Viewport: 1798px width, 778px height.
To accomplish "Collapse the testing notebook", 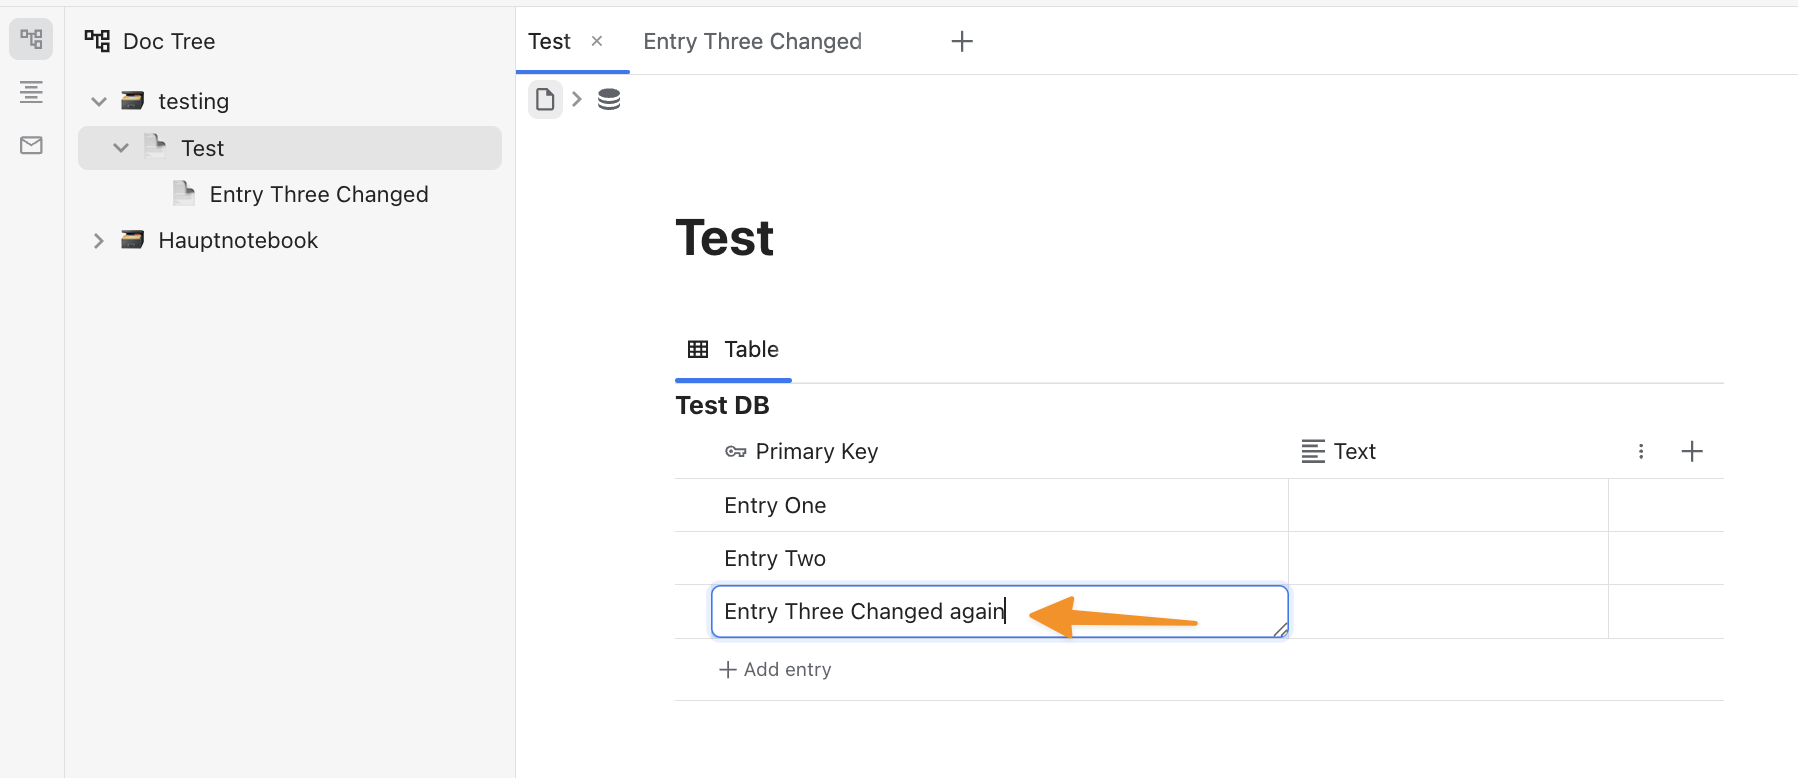I will (x=99, y=101).
